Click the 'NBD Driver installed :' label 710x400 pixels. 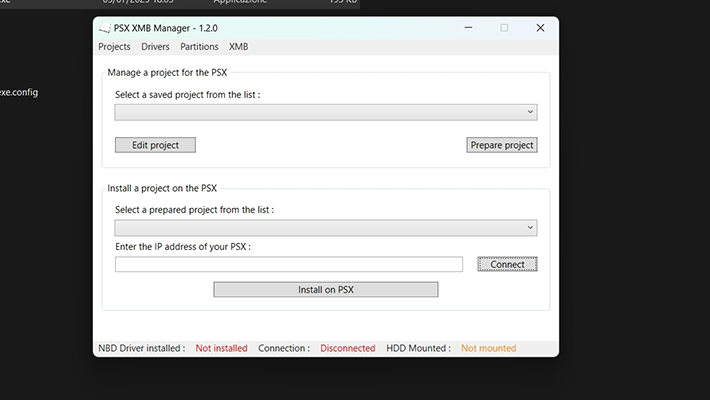click(142, 348)
